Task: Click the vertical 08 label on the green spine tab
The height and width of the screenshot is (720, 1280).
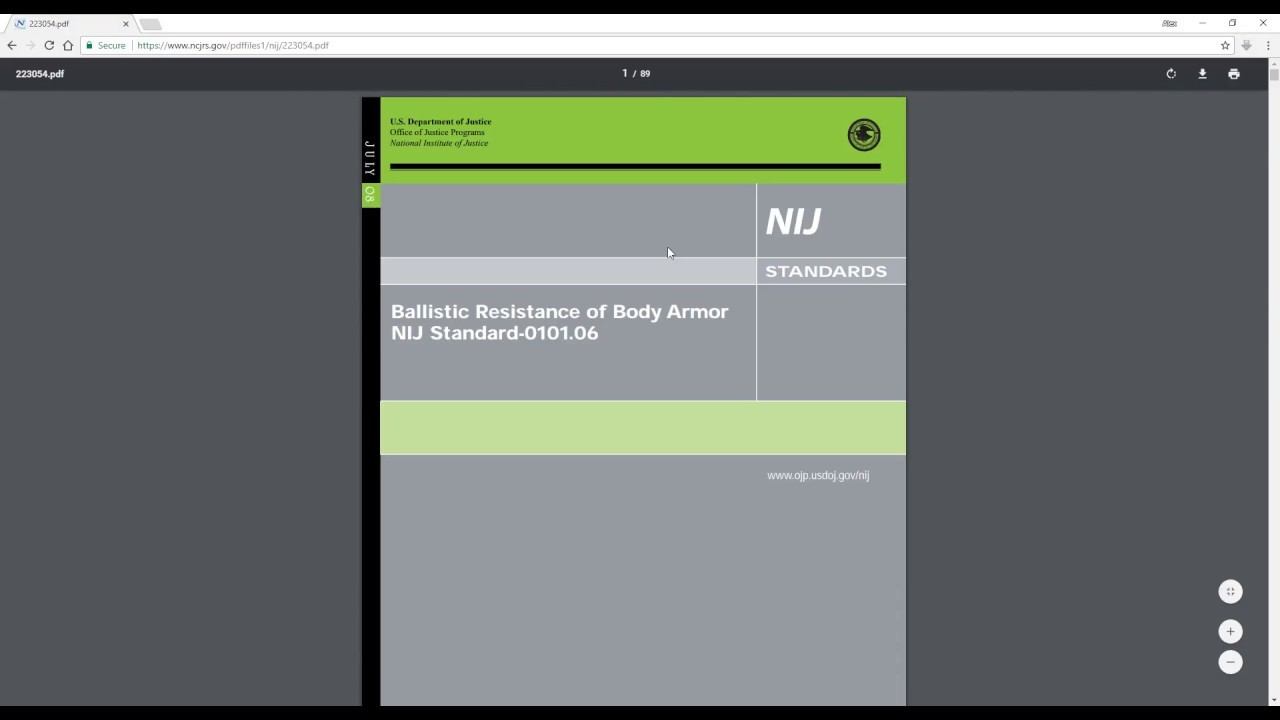Action: 370,194
